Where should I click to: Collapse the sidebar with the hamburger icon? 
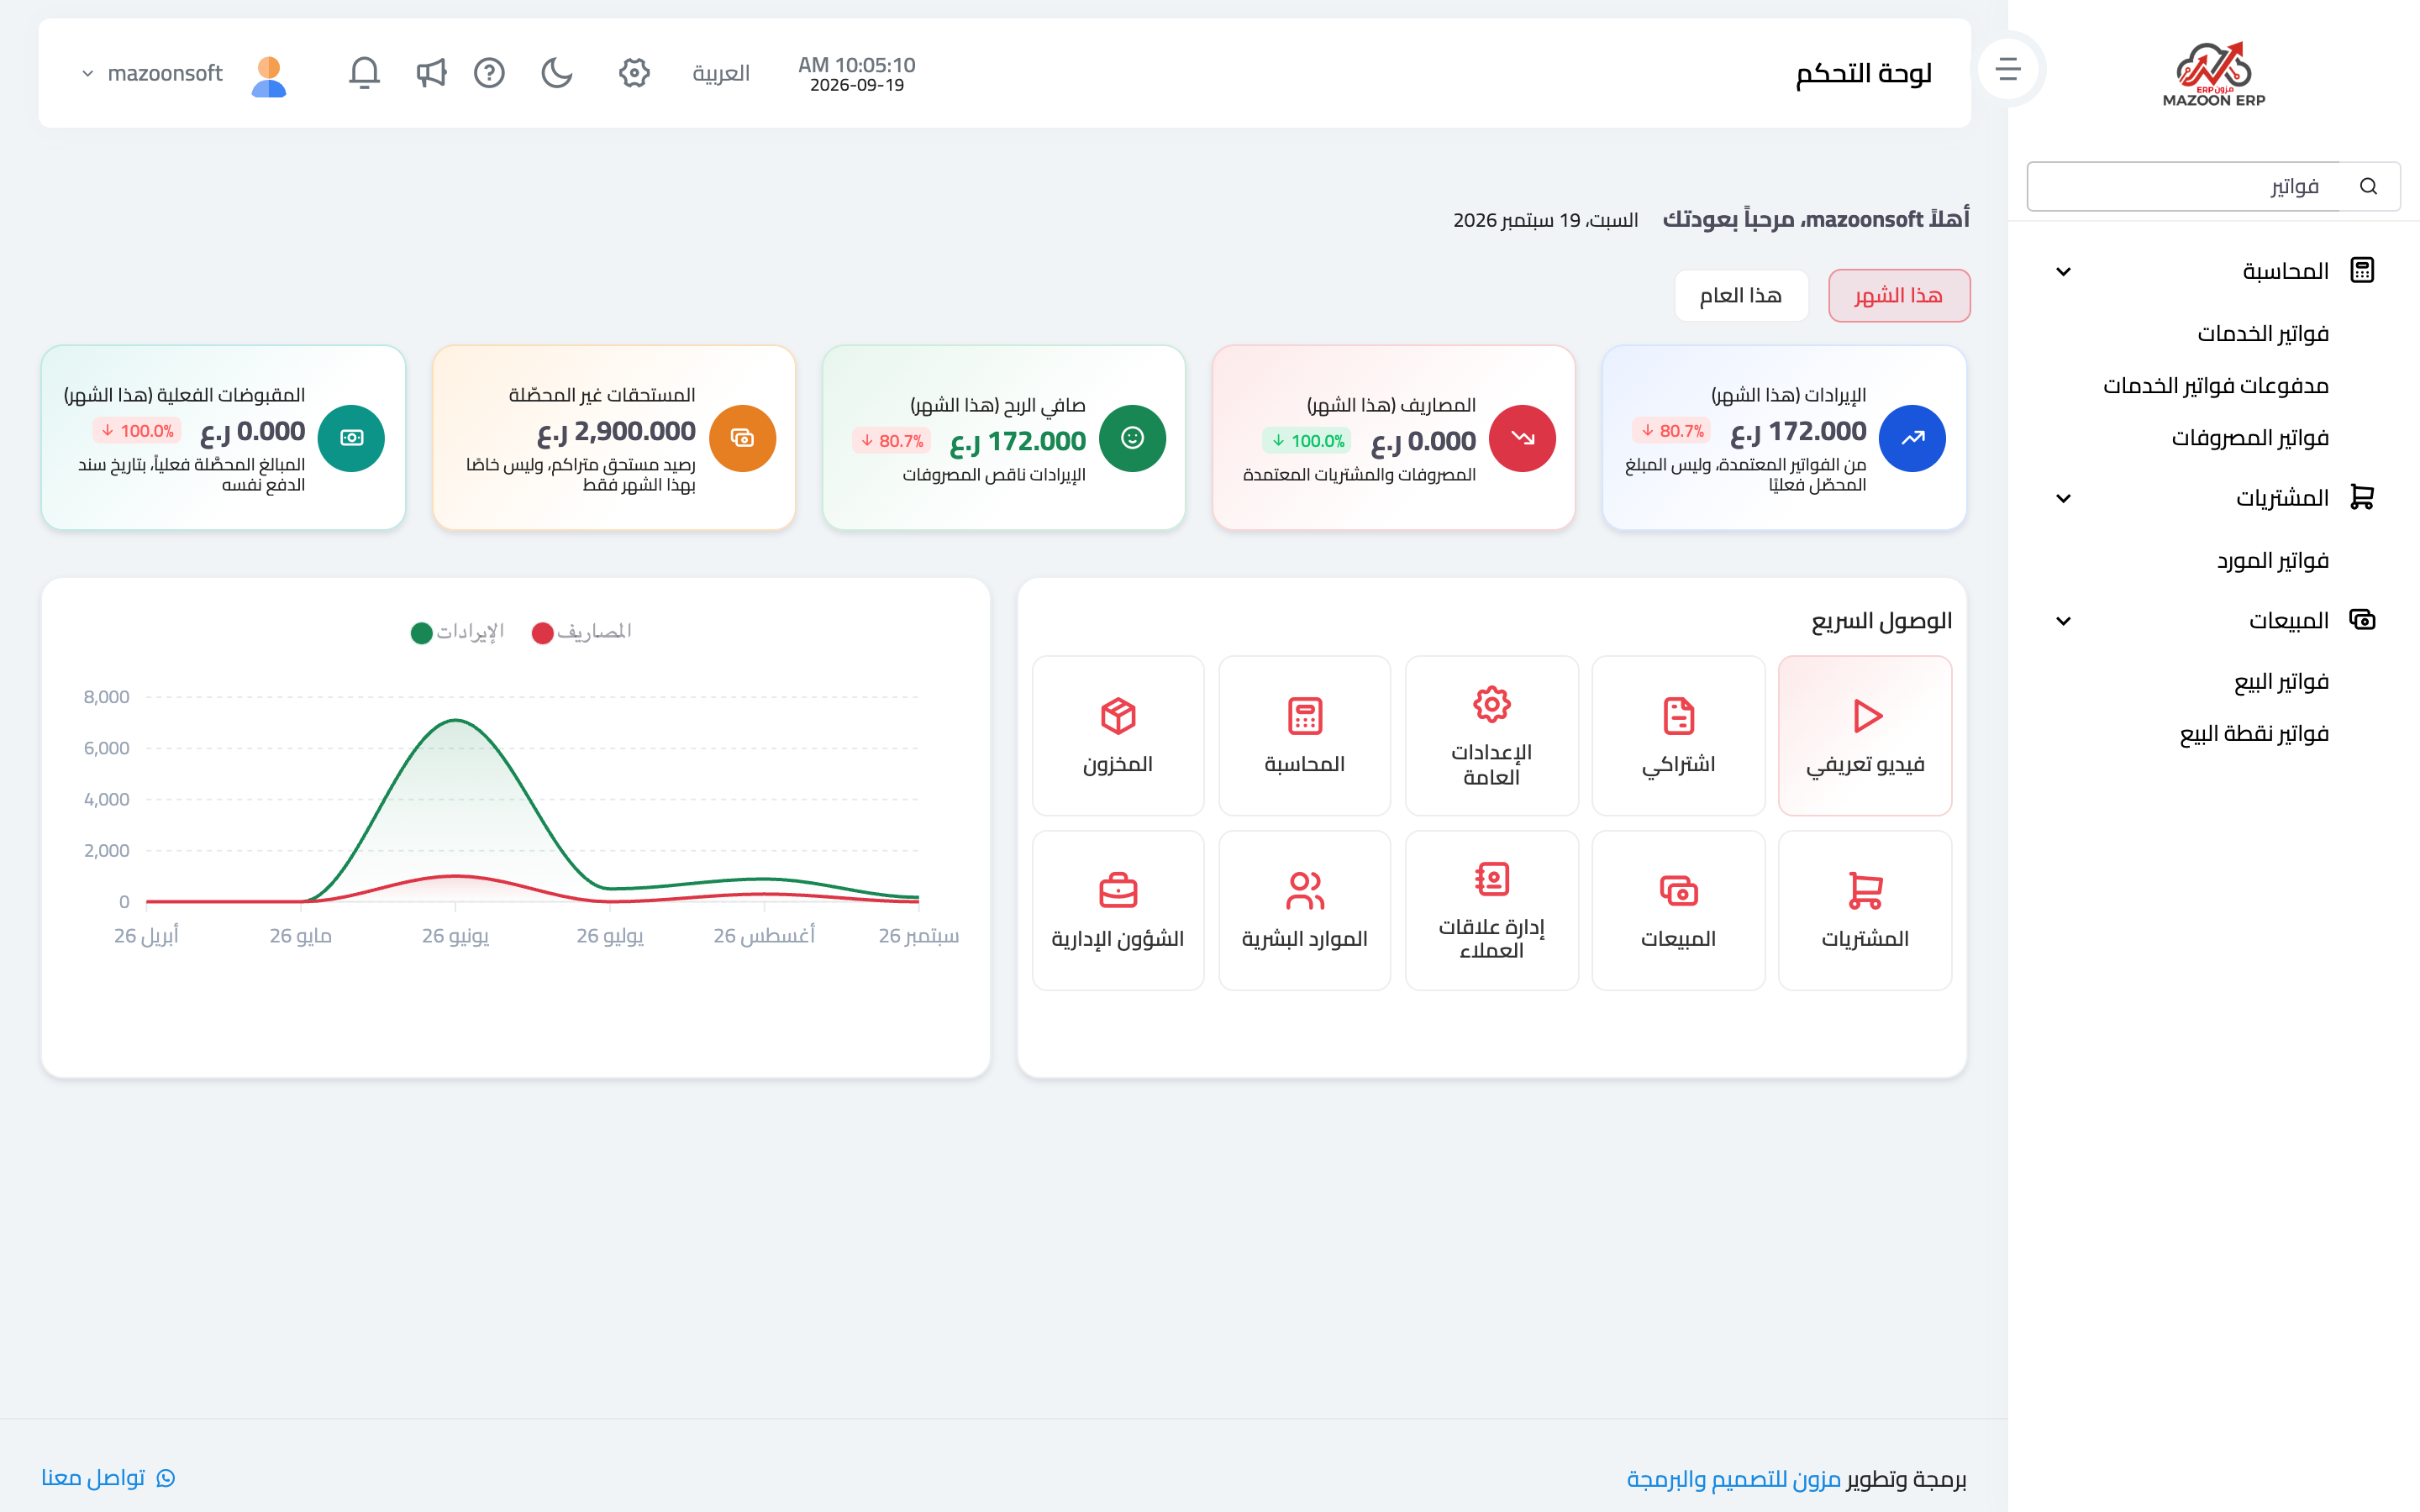coord(2008,69)
